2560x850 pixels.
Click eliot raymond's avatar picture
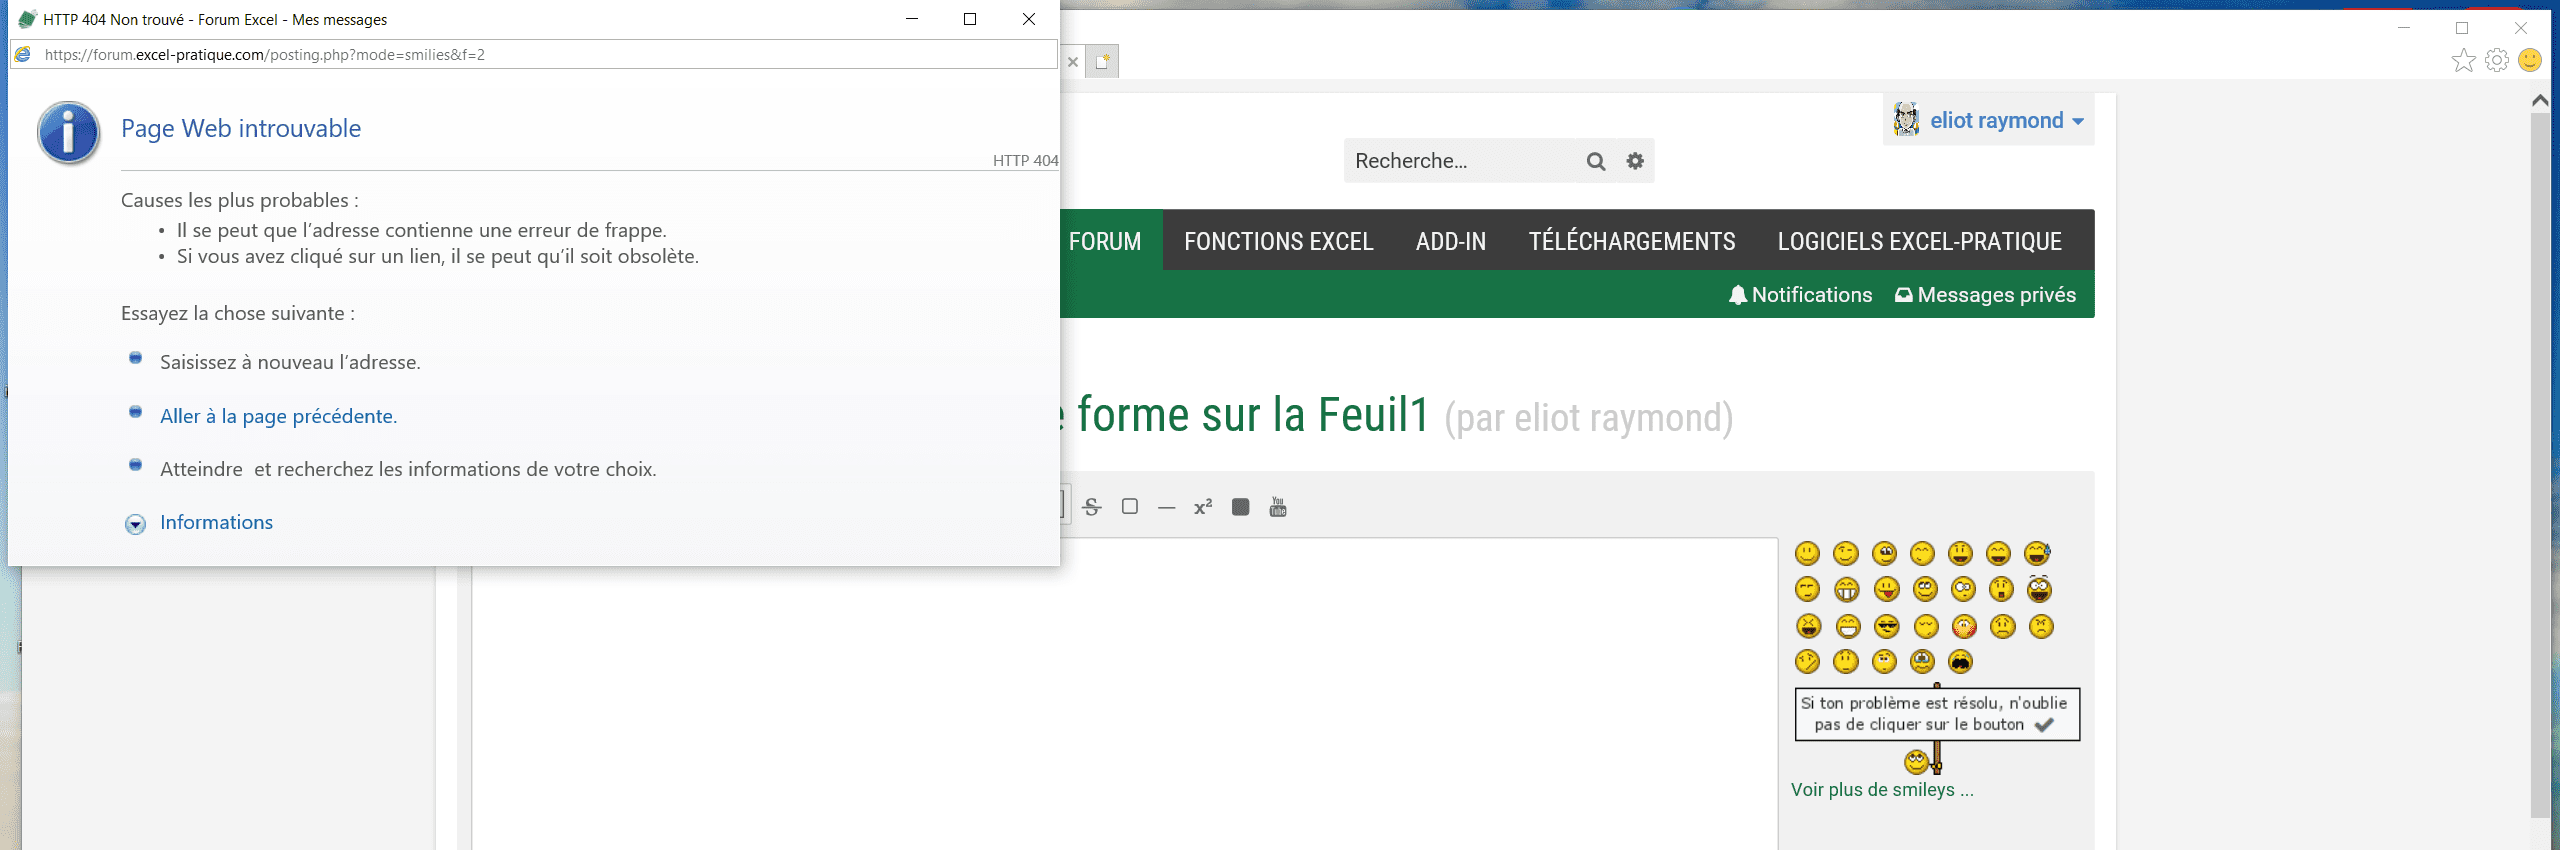(x=1906, y=120)
